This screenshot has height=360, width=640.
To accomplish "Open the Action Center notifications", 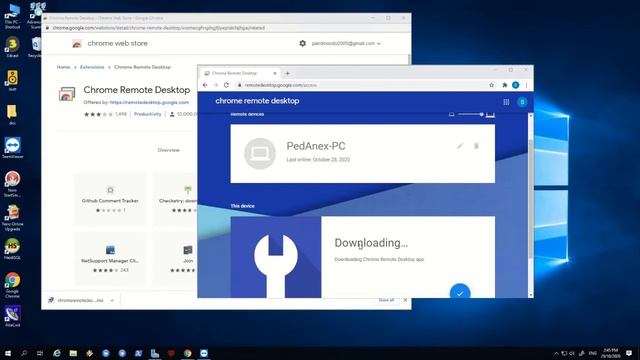I will pyautogui.click(x=629, y=353).
